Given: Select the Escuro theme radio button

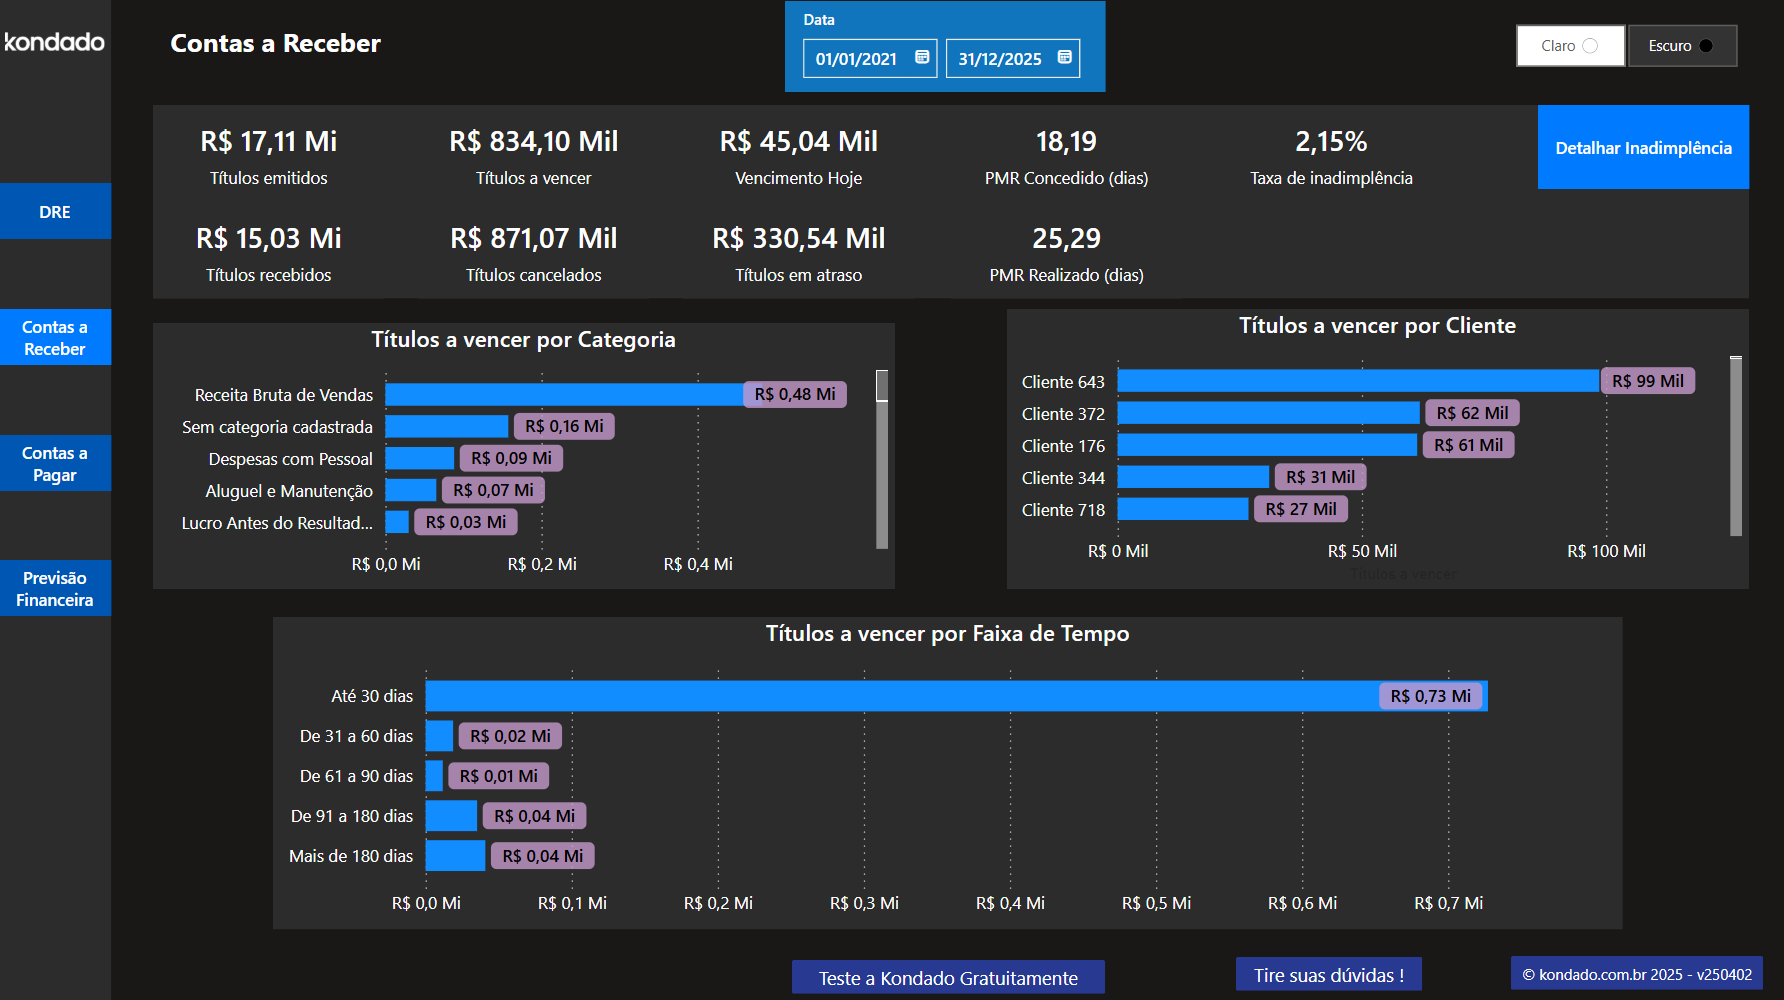Looking at the screenshot, I should coord(1681,45).
